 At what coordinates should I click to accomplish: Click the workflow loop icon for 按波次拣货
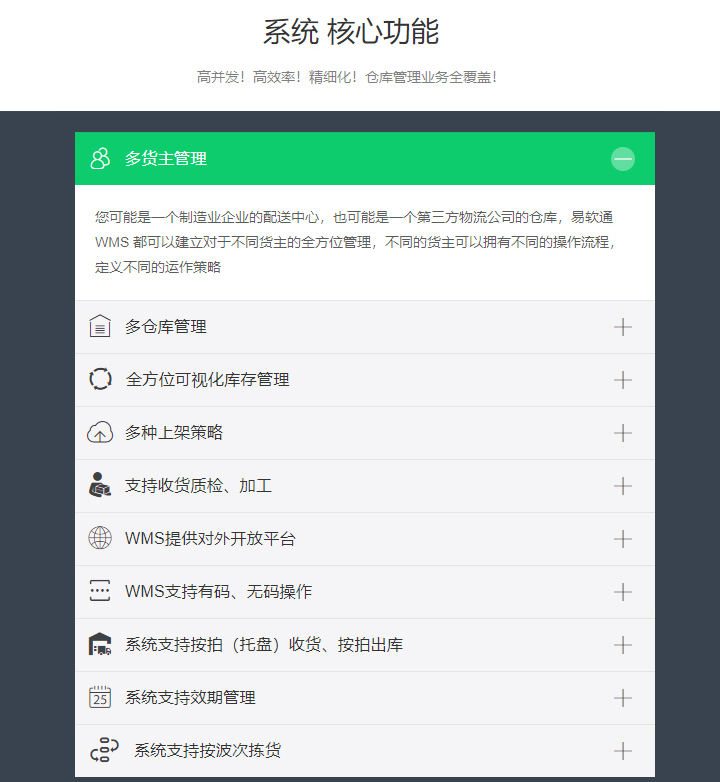tap(104, 750)
